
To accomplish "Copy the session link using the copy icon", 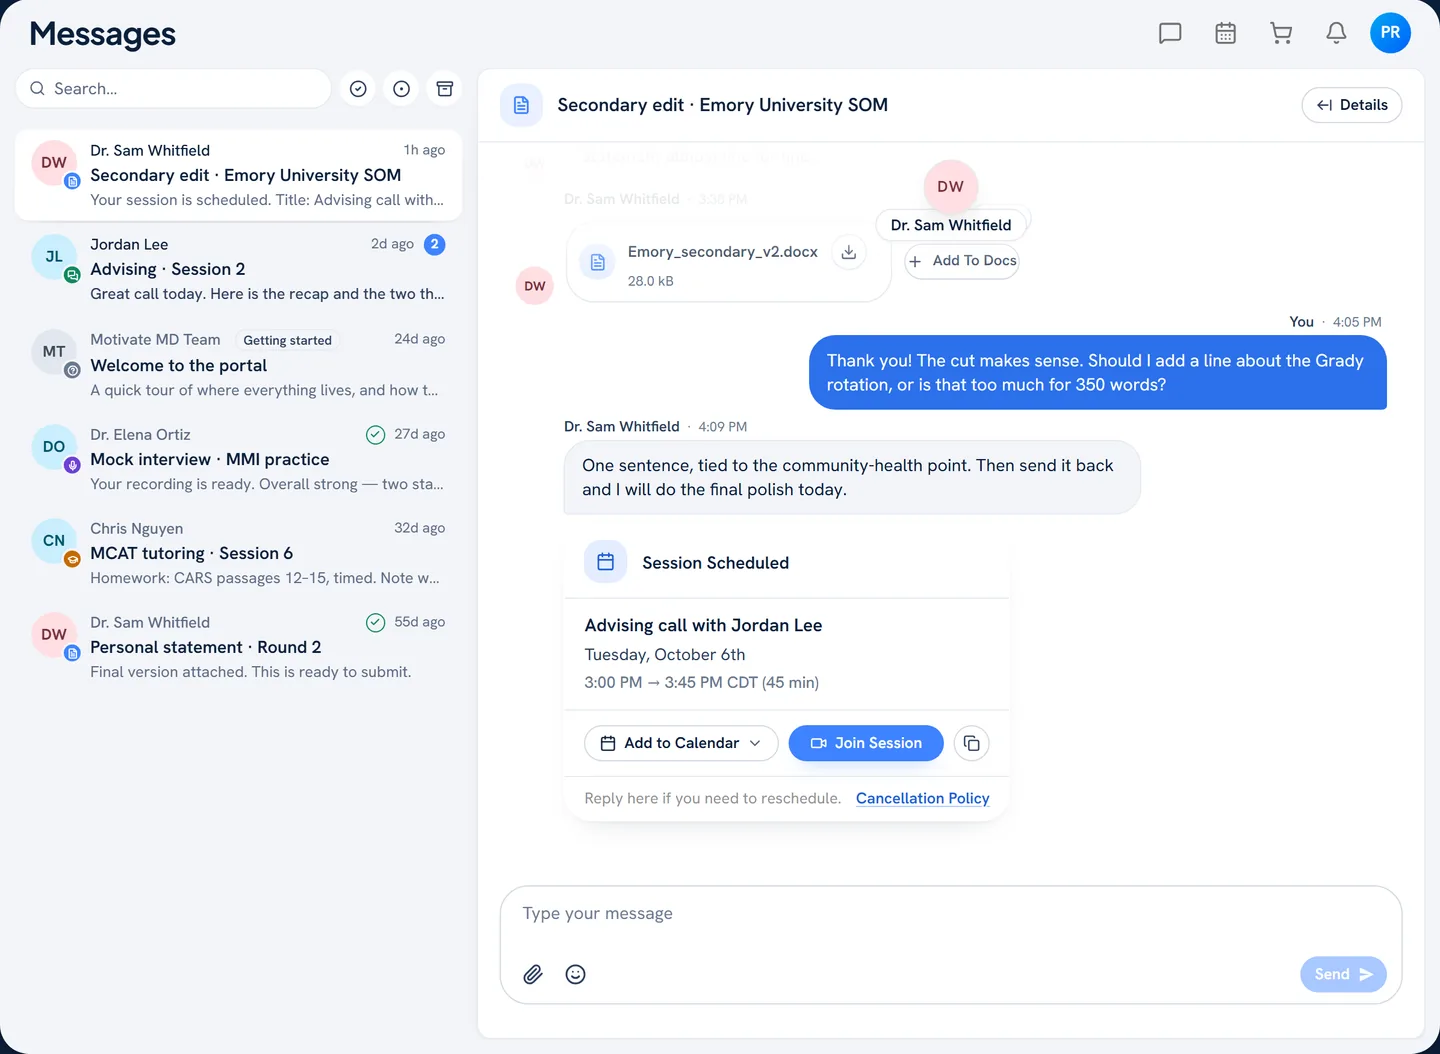I will point(972,743).
